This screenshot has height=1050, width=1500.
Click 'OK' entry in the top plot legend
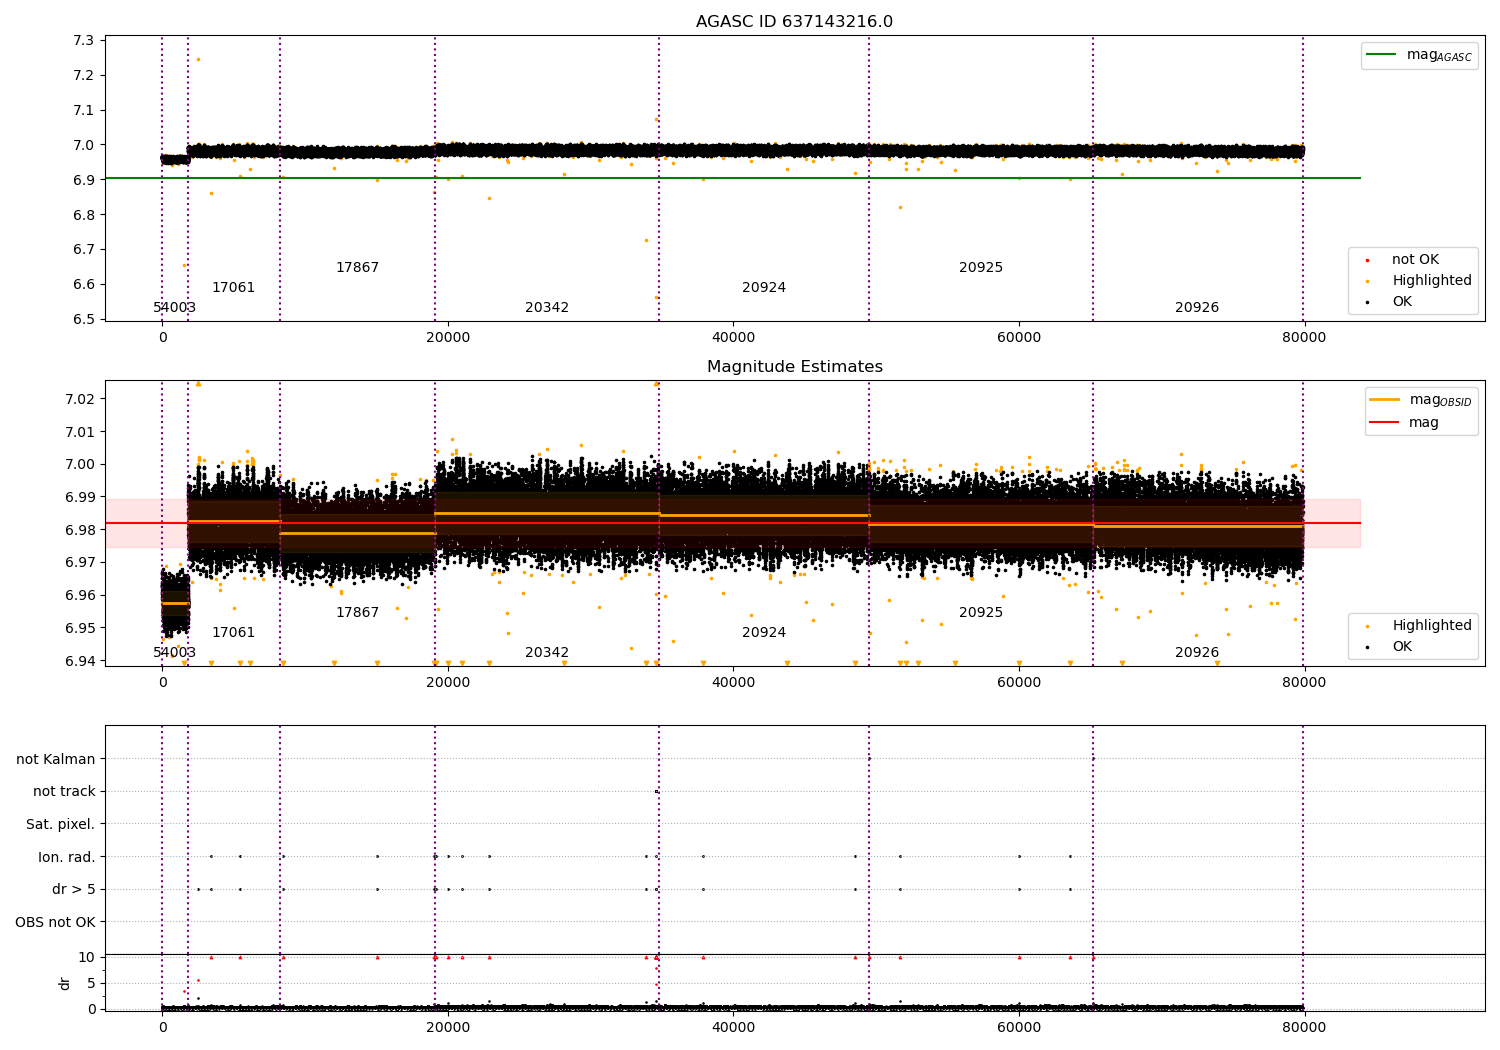[1390, 302]
